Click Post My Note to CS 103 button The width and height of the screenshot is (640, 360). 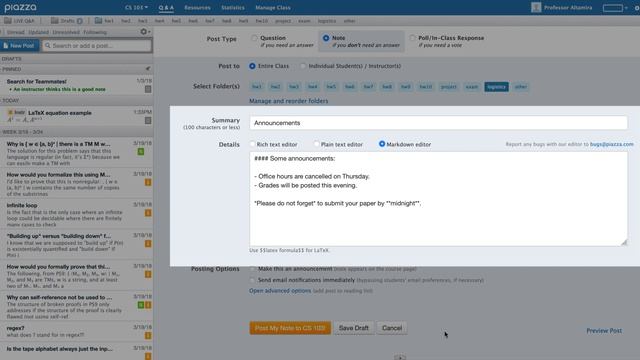tap(290, 328)
